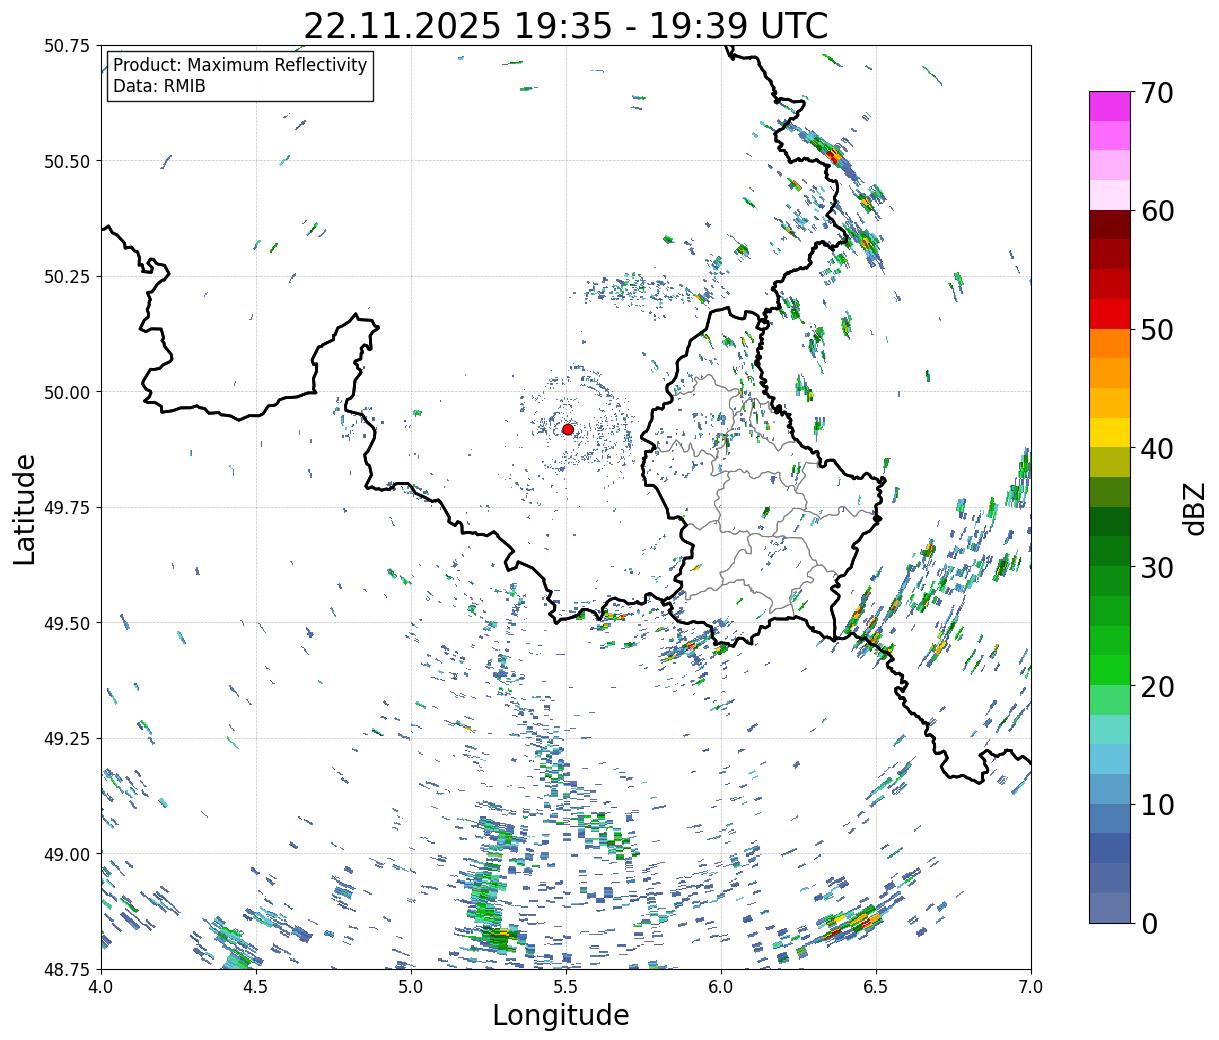Viewport: 1219px width, 1040px height.
Task: Click the slate blue swatch just above 0 dBZ
Action: pyautogui.click(x=1110, y=907)
